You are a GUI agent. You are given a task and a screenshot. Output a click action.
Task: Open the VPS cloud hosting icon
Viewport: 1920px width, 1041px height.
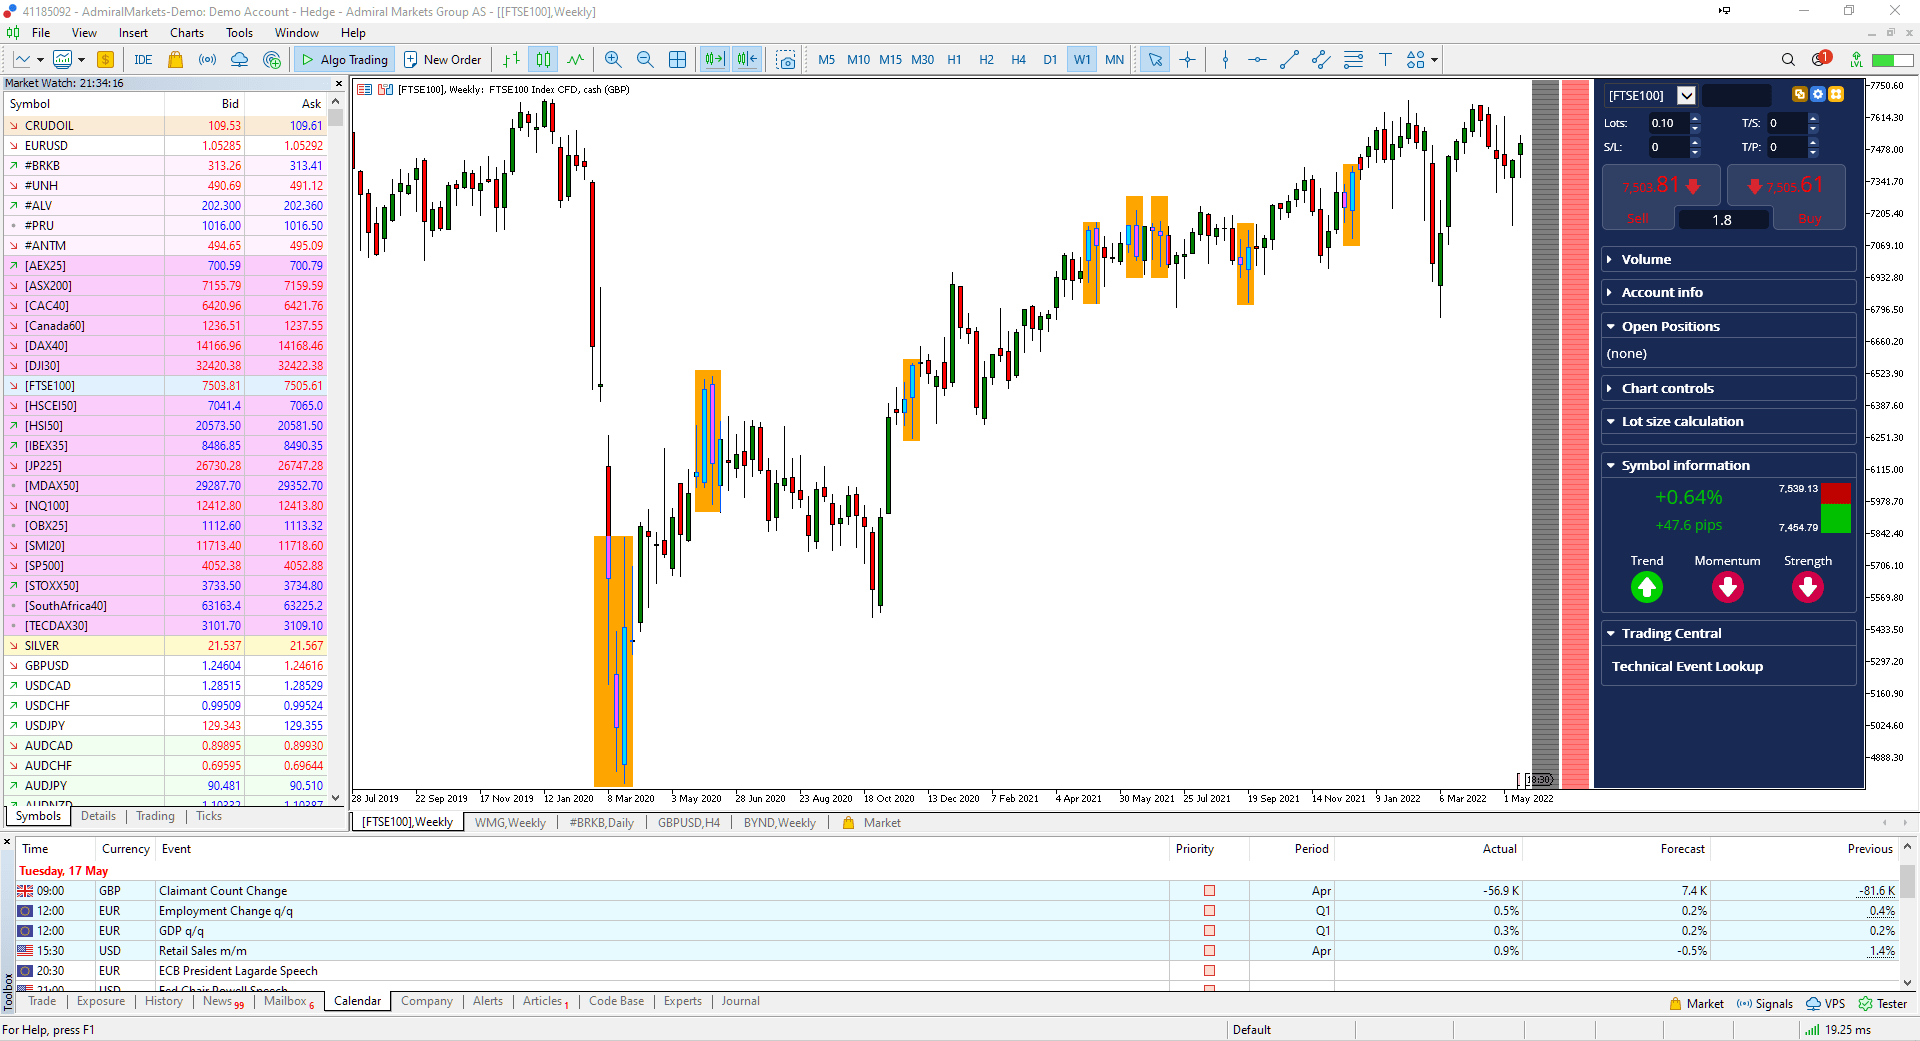click(x=239, y=60)
